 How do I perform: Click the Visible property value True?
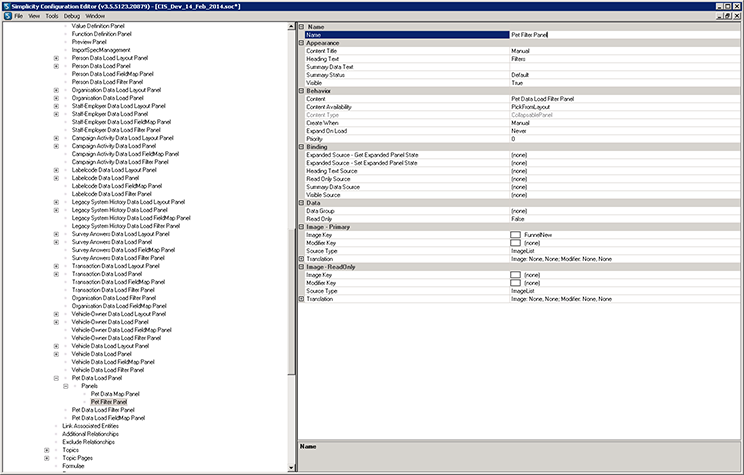pyautogui.click(x=517, y=83)
